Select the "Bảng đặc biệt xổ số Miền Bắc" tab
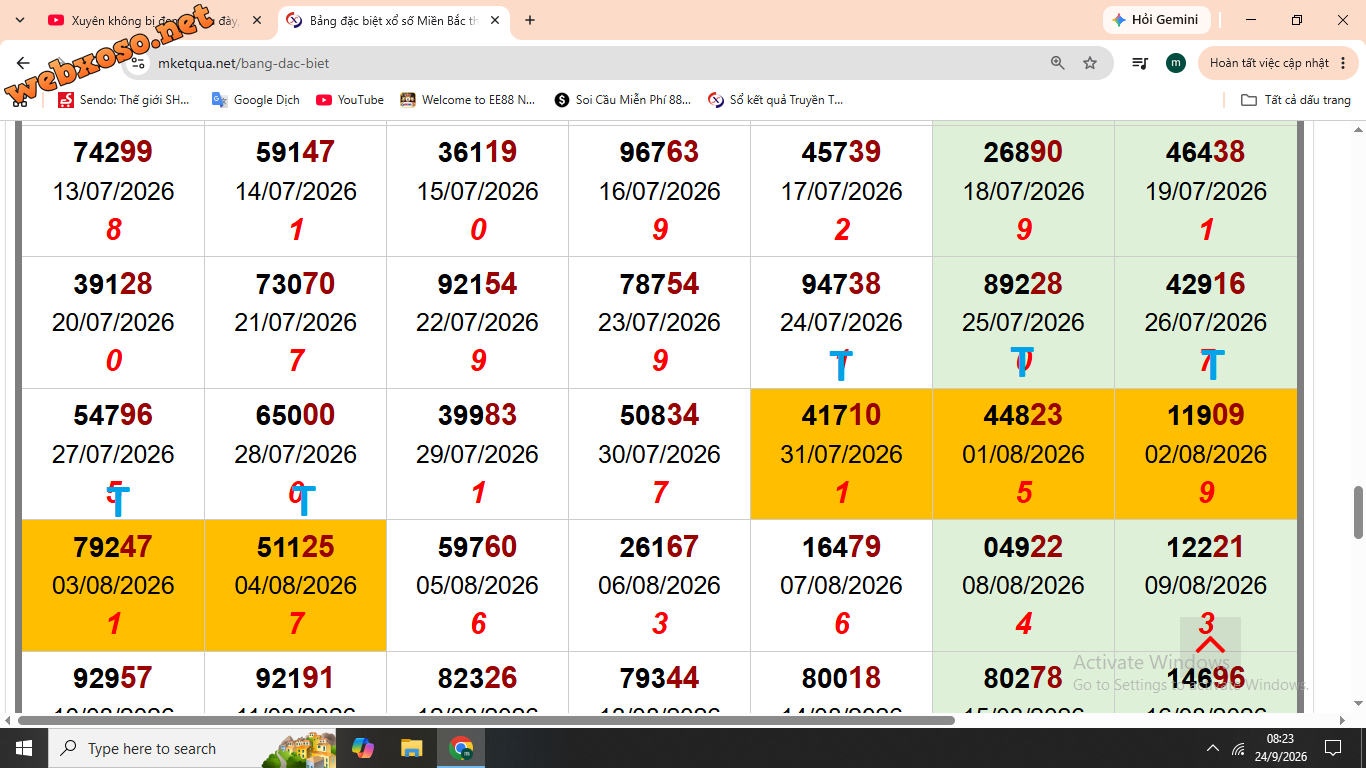1366x768 pixels. tap(392, 20)
